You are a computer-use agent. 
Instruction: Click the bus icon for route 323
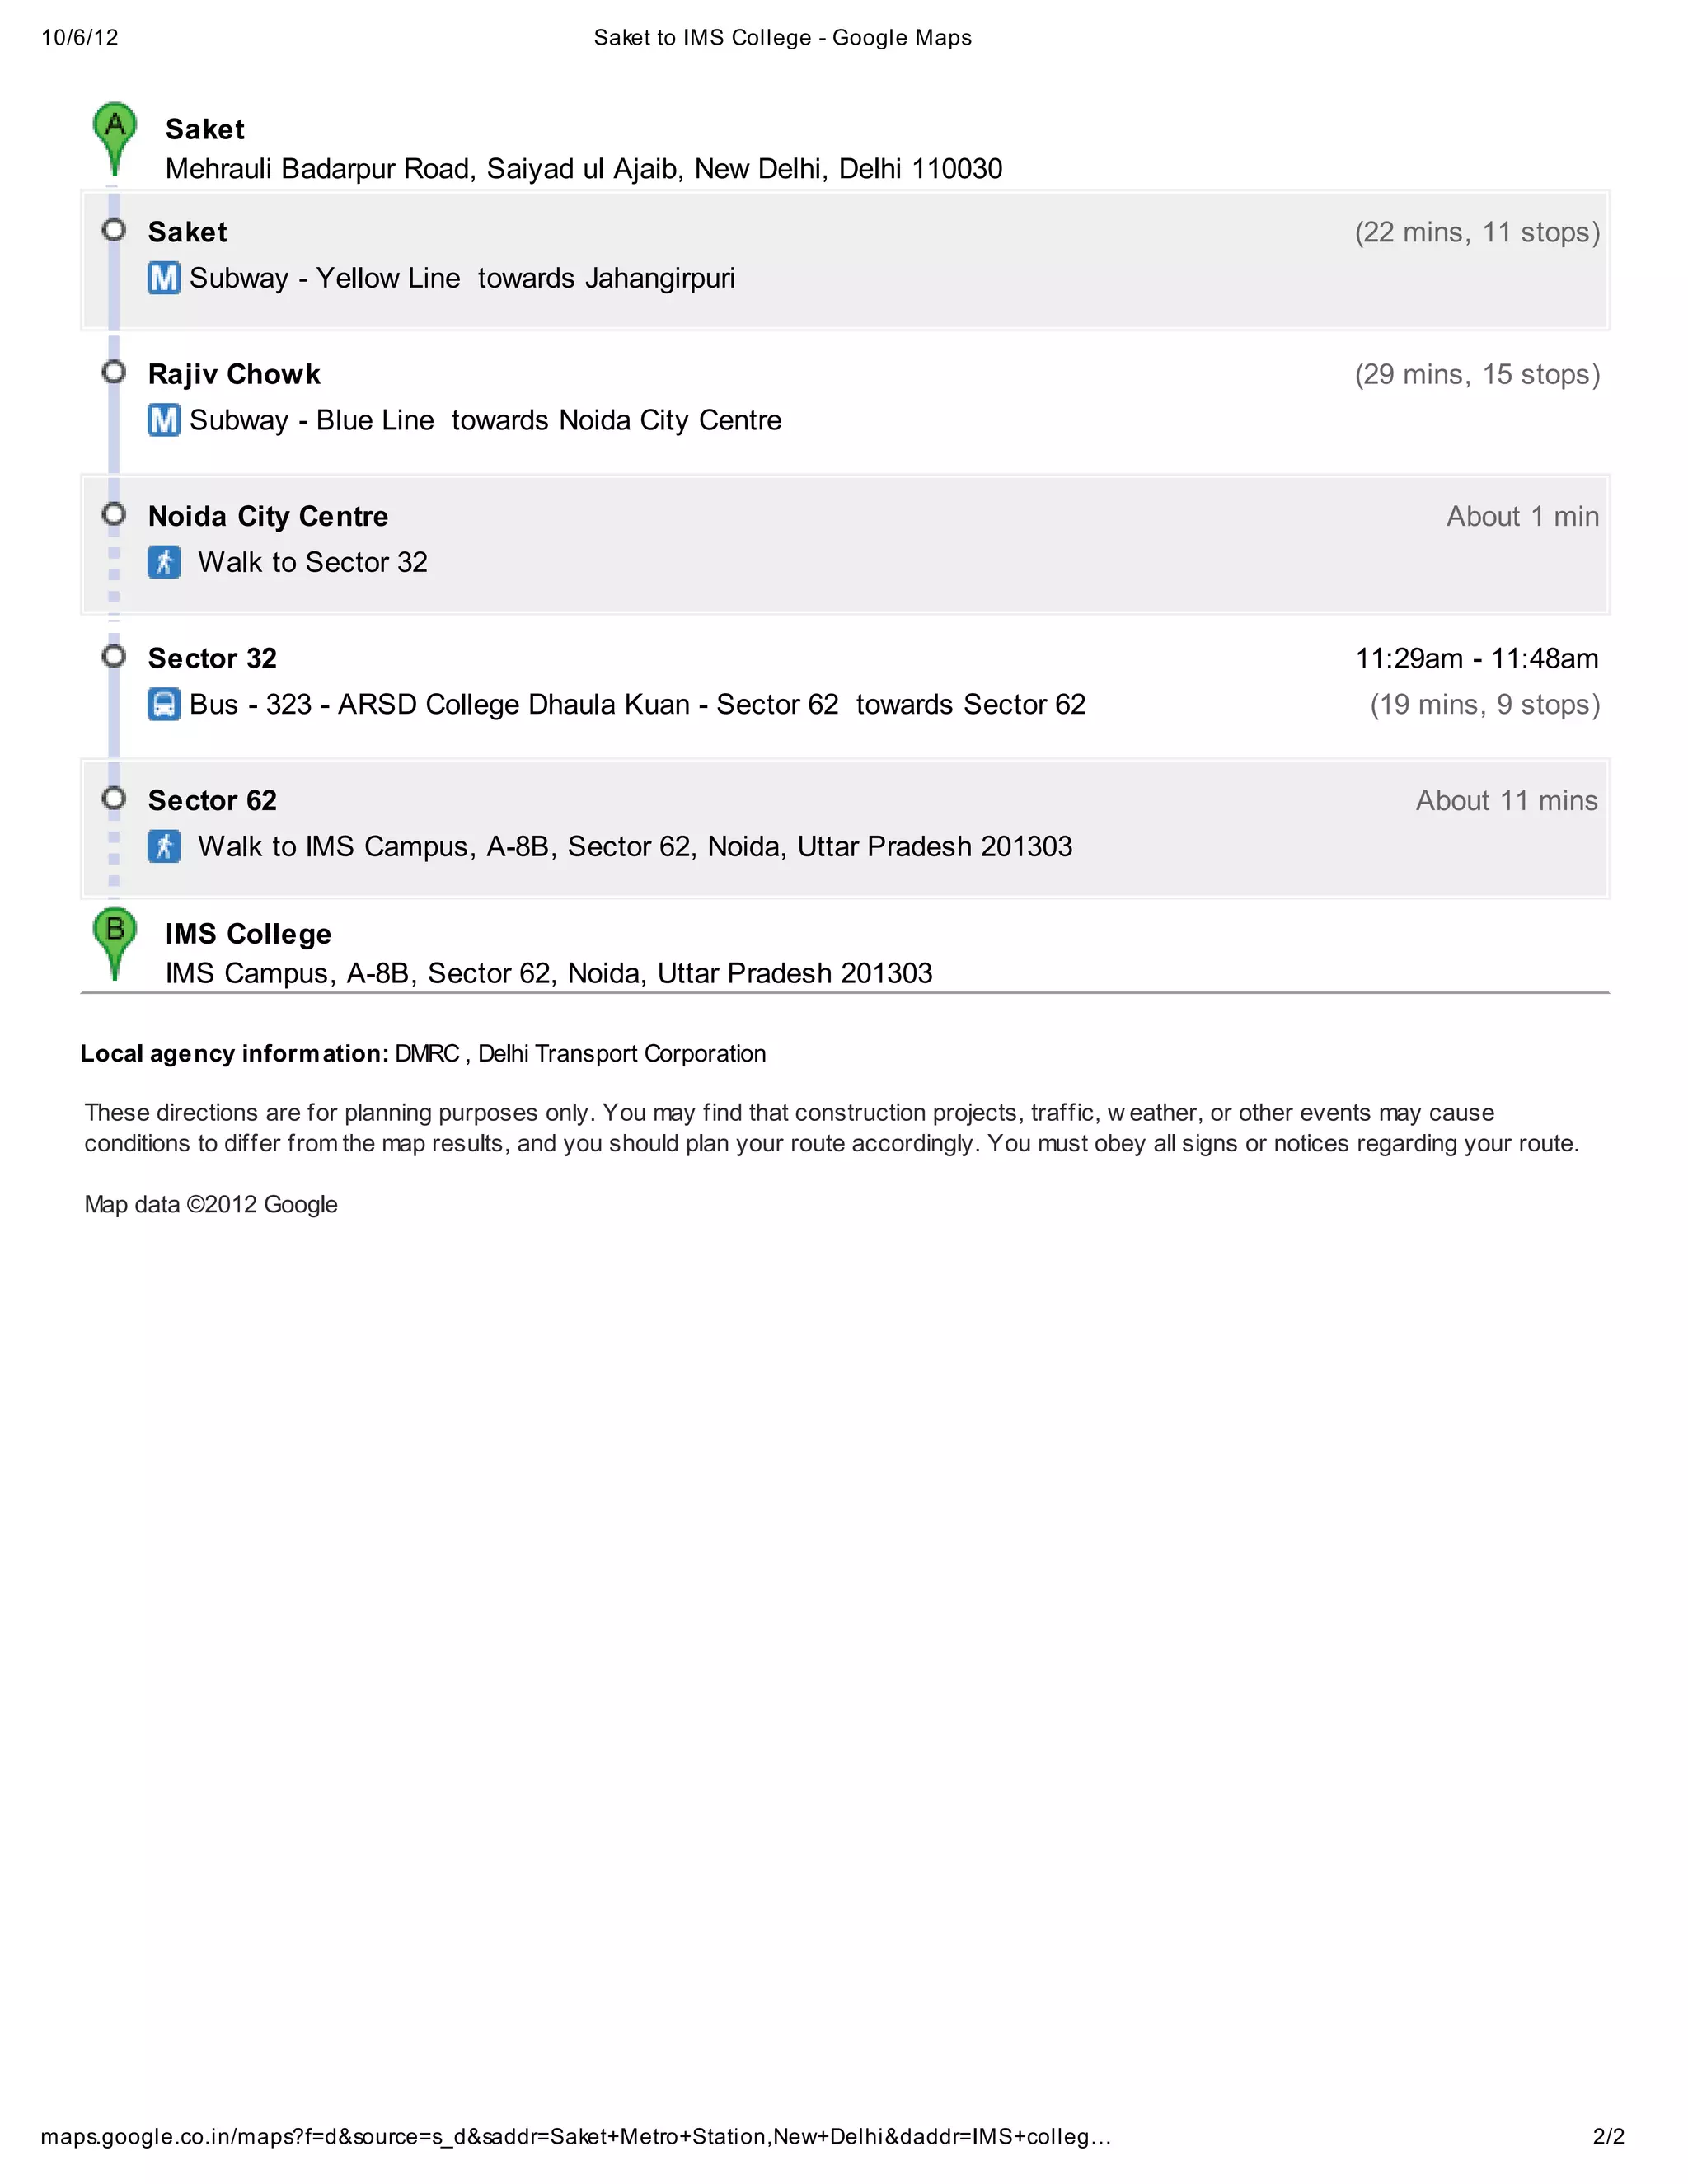[164, 704]
